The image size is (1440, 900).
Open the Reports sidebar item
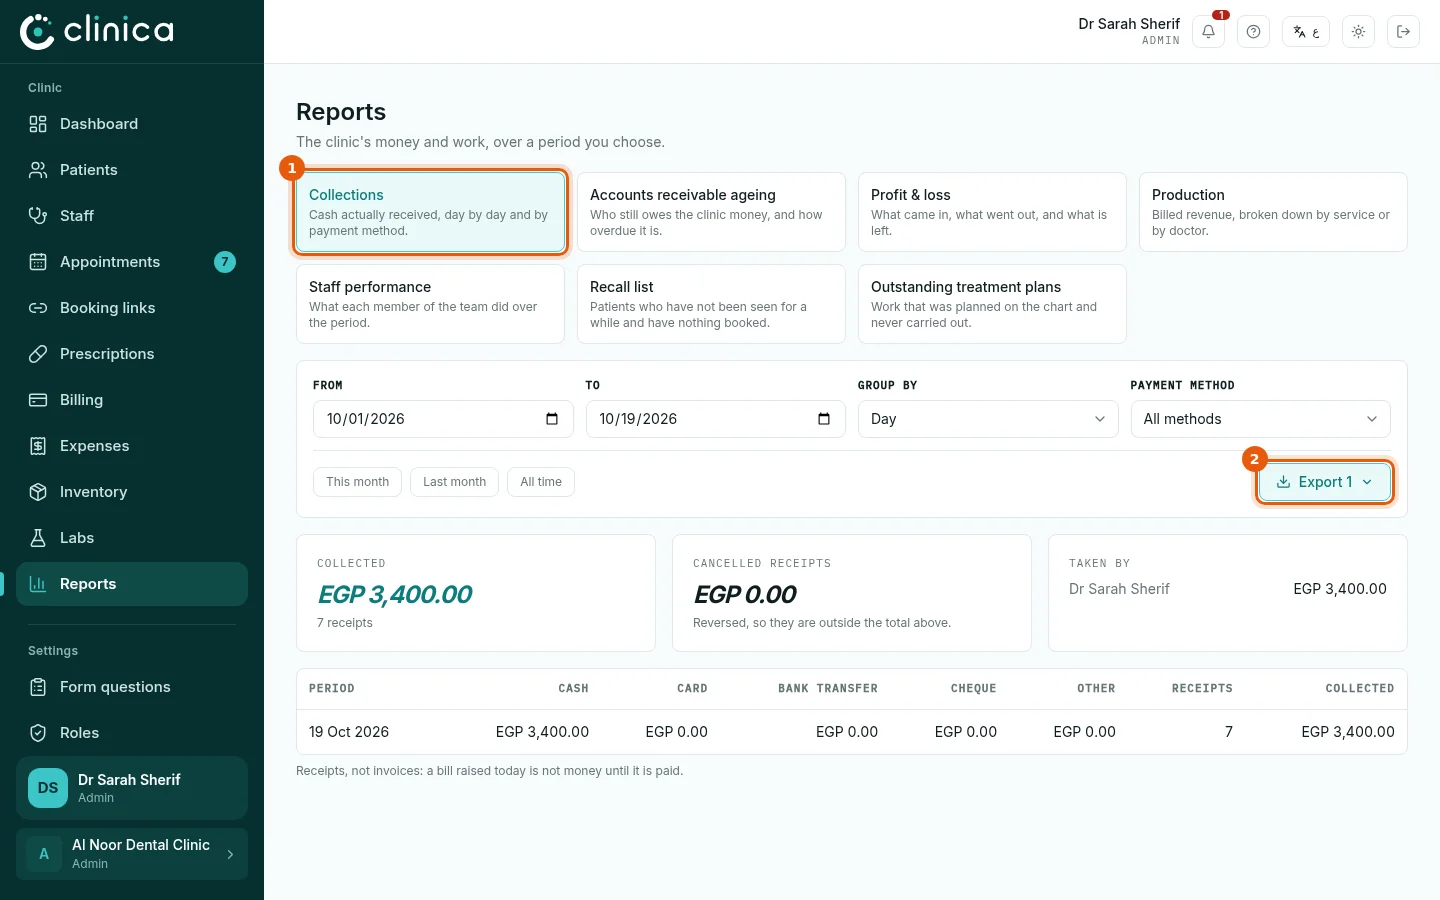tap(132, 584)
